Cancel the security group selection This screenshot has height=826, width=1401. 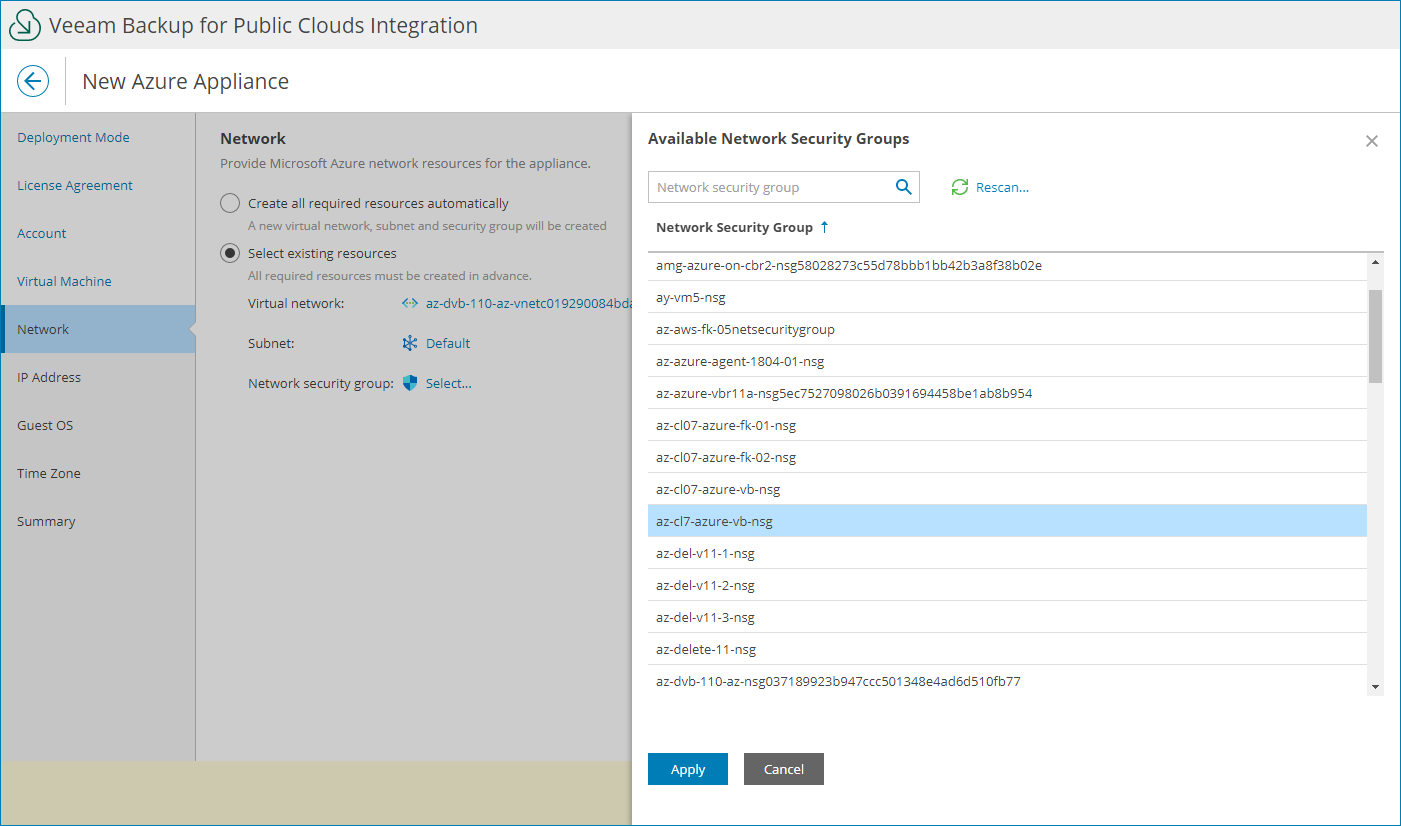783,769
